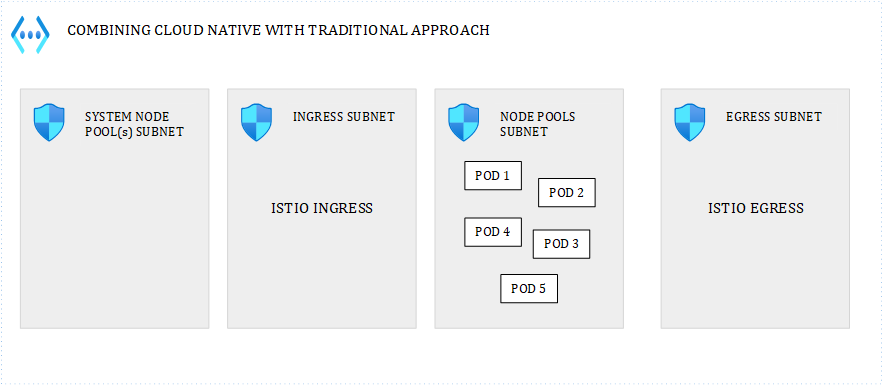
Task: Click the POD 1 box
Action: pos(493,176)
